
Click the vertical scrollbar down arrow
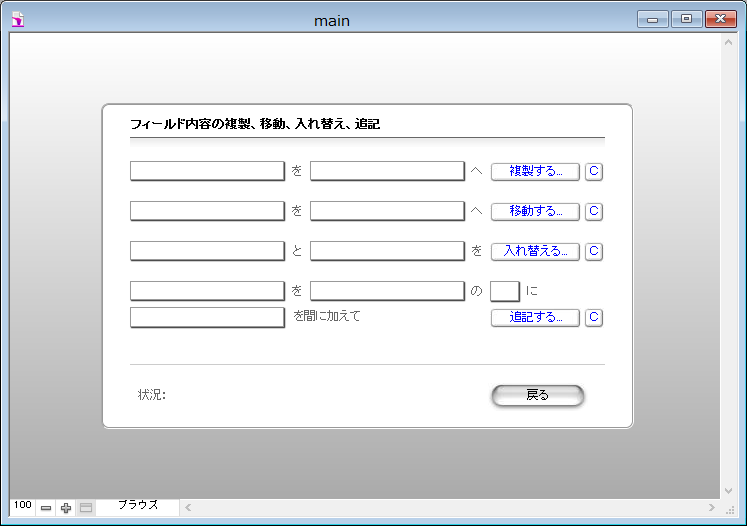(x=727, y=491)
